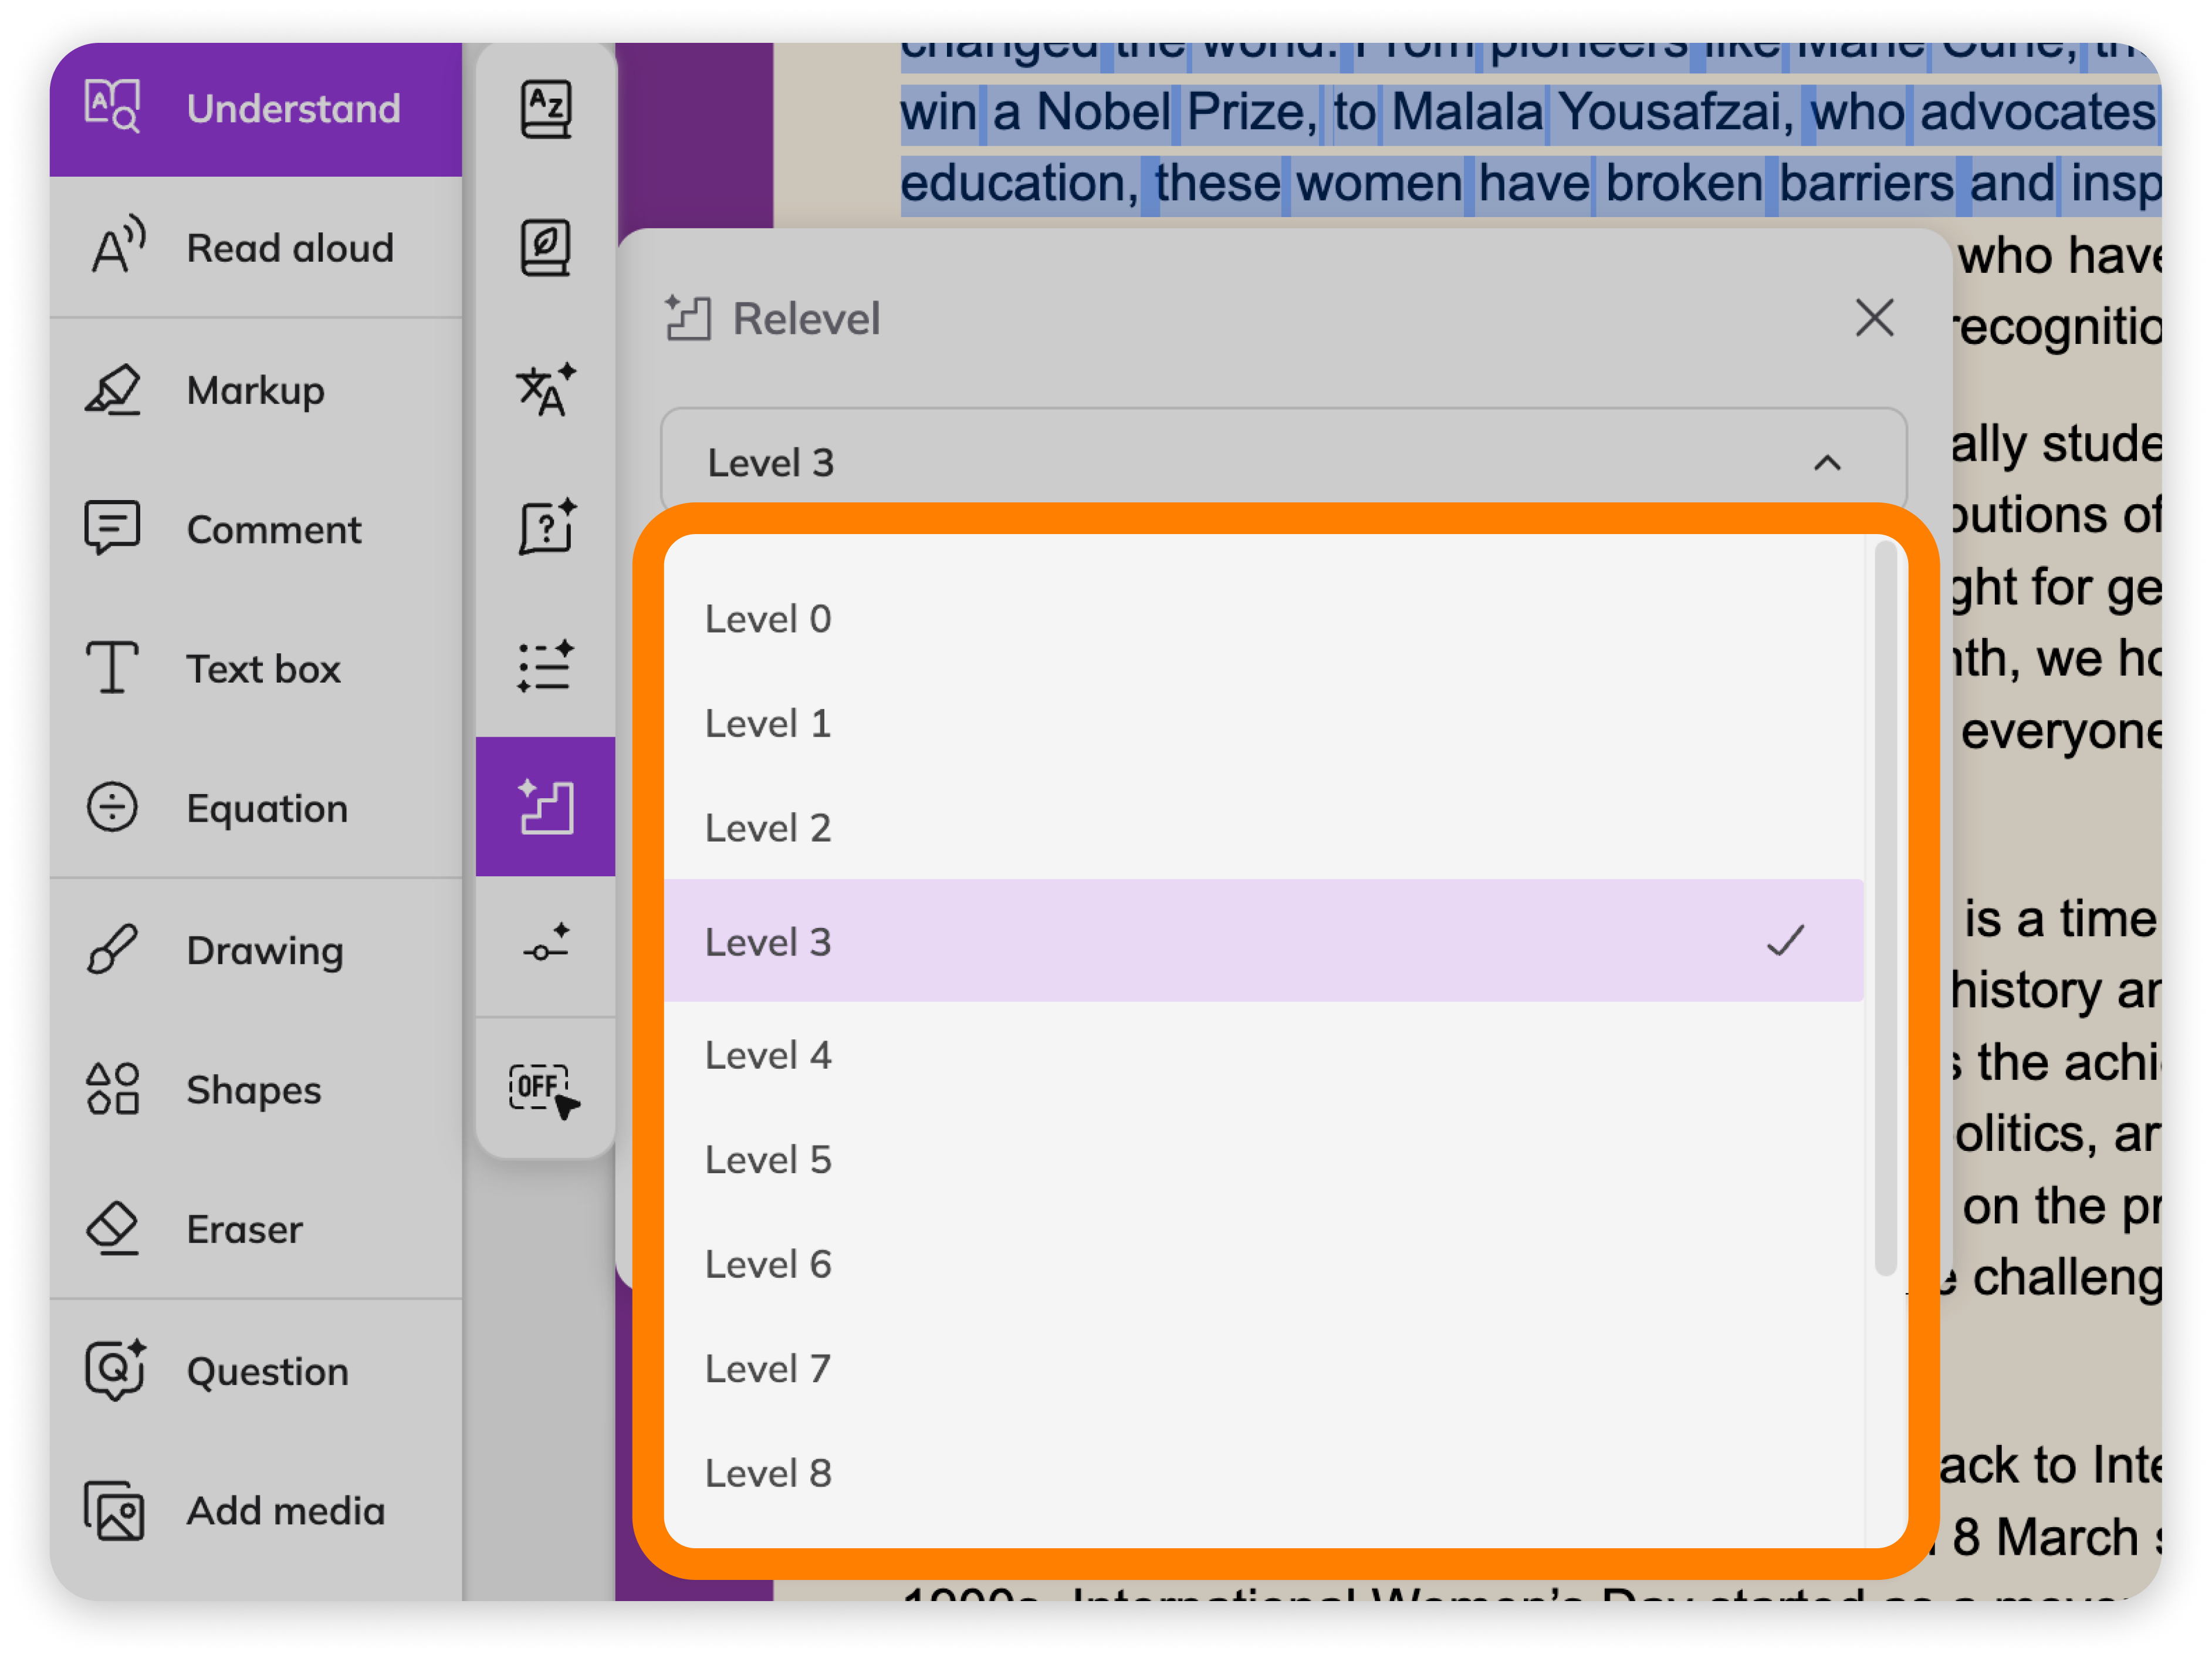Click the book with leaf icon
Screen dimensions: 2212x1658
coord(546,248)
